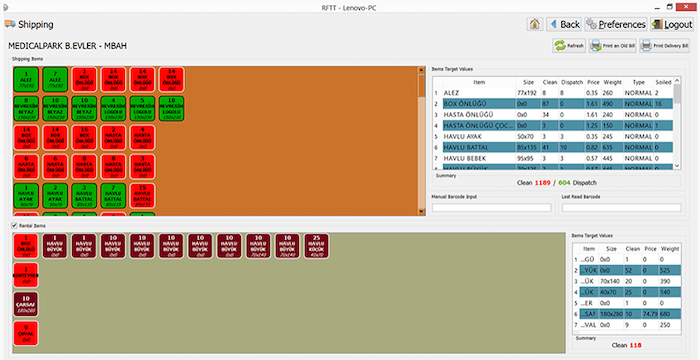
Task: Click the Last Read Barcode field
Action: point(621,208)
